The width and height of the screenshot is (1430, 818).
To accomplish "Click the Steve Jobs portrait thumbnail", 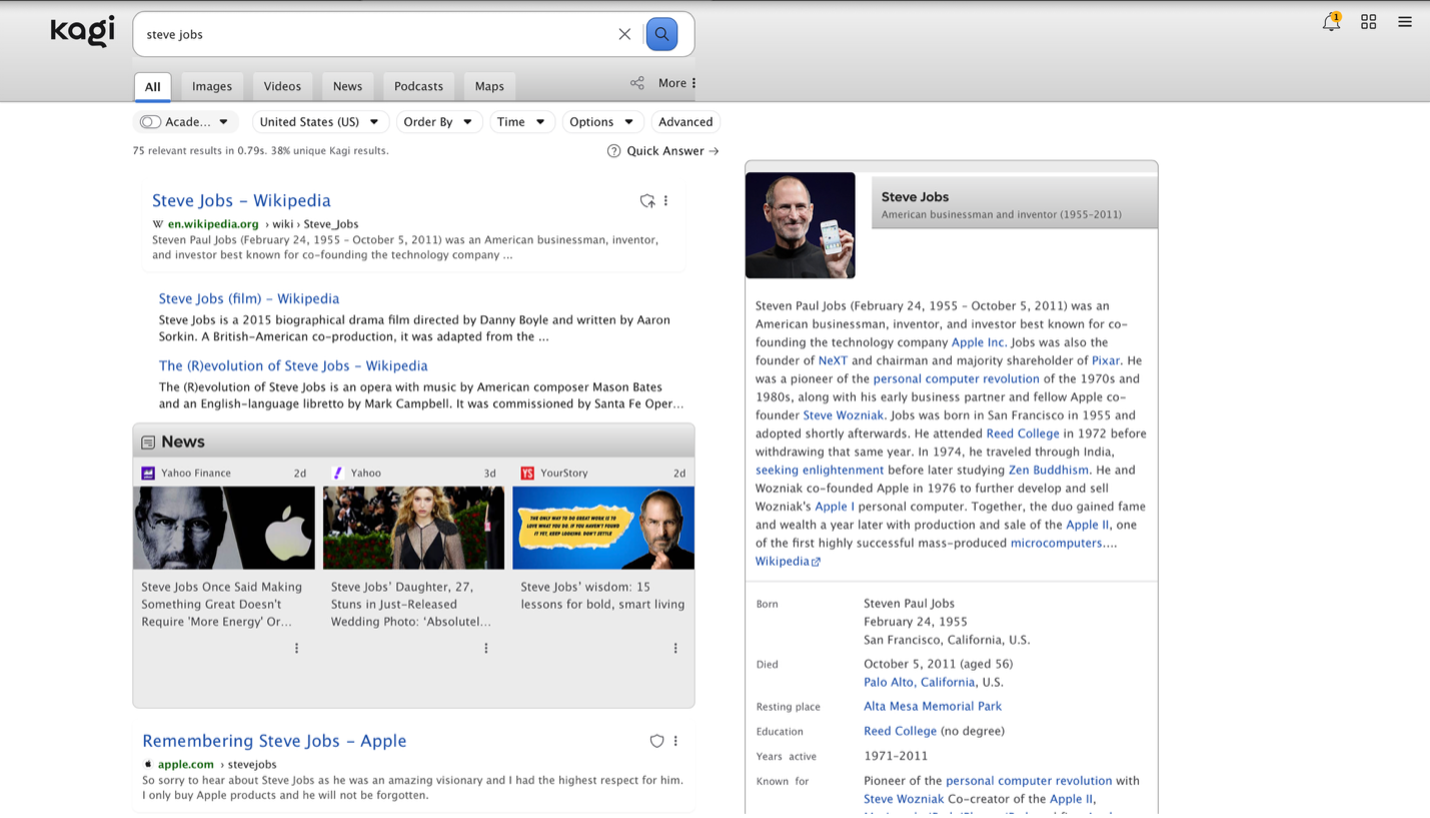I will pyautogui.click(x=800, y=225).
